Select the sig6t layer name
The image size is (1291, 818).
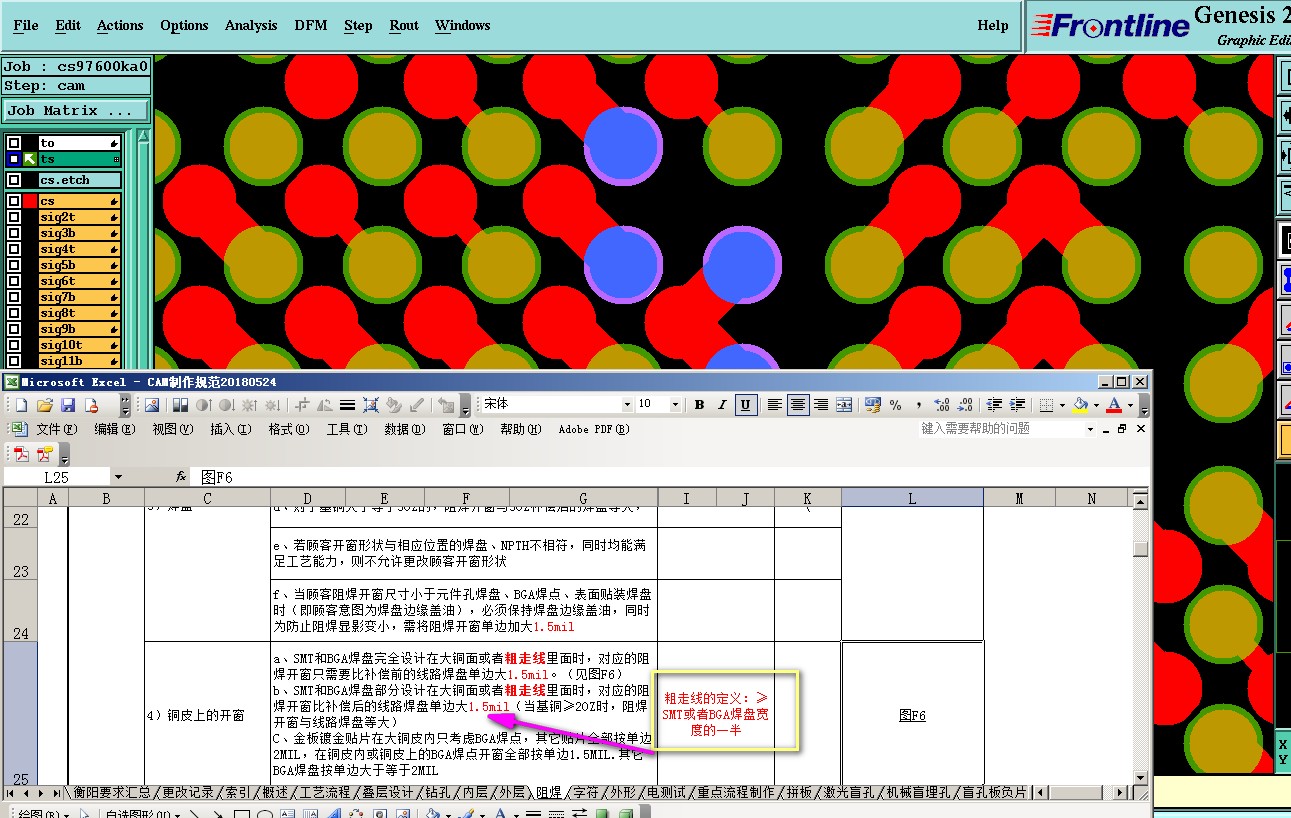click(80, 281)
